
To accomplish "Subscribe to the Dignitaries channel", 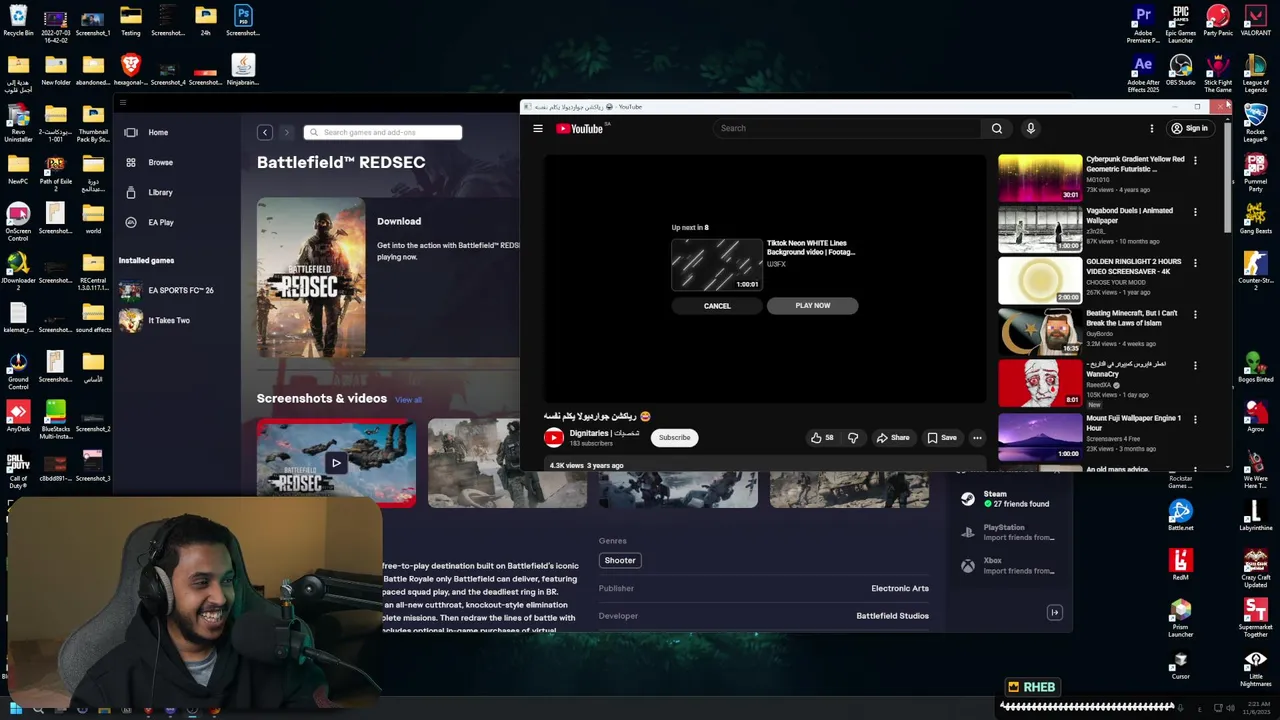I will point(675,437).
